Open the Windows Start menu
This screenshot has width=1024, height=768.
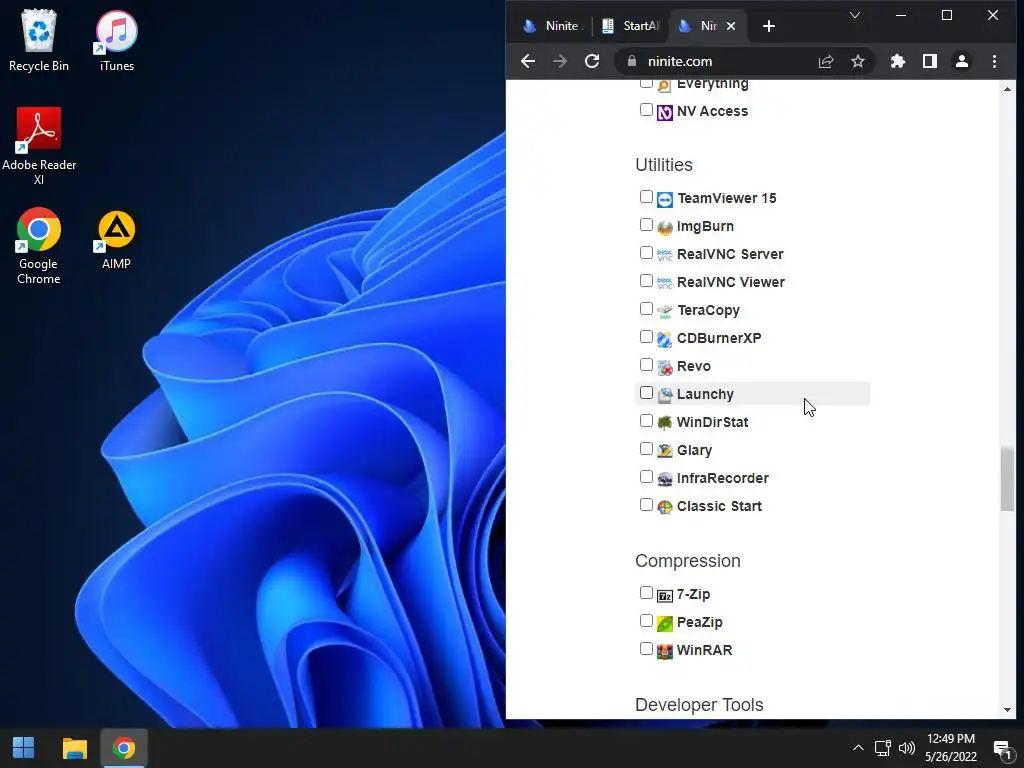[x=24, y=748]
